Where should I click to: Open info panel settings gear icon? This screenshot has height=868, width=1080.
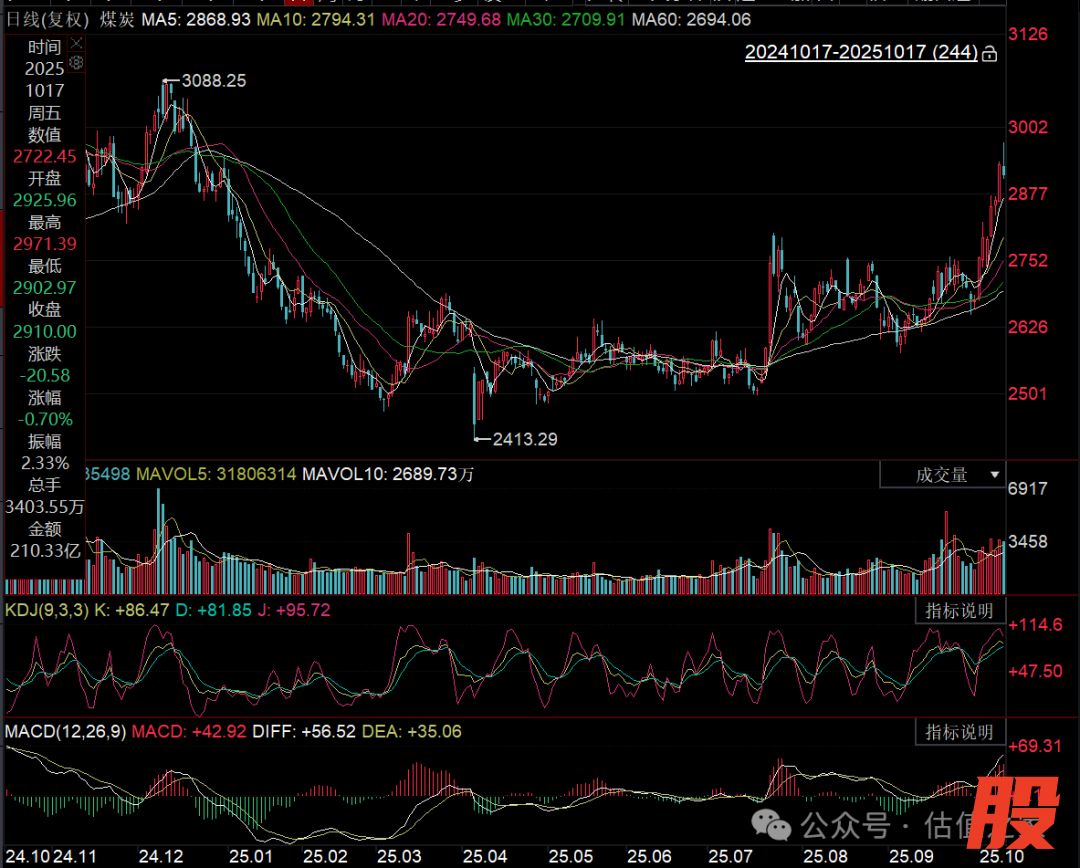tap(76, 62)
